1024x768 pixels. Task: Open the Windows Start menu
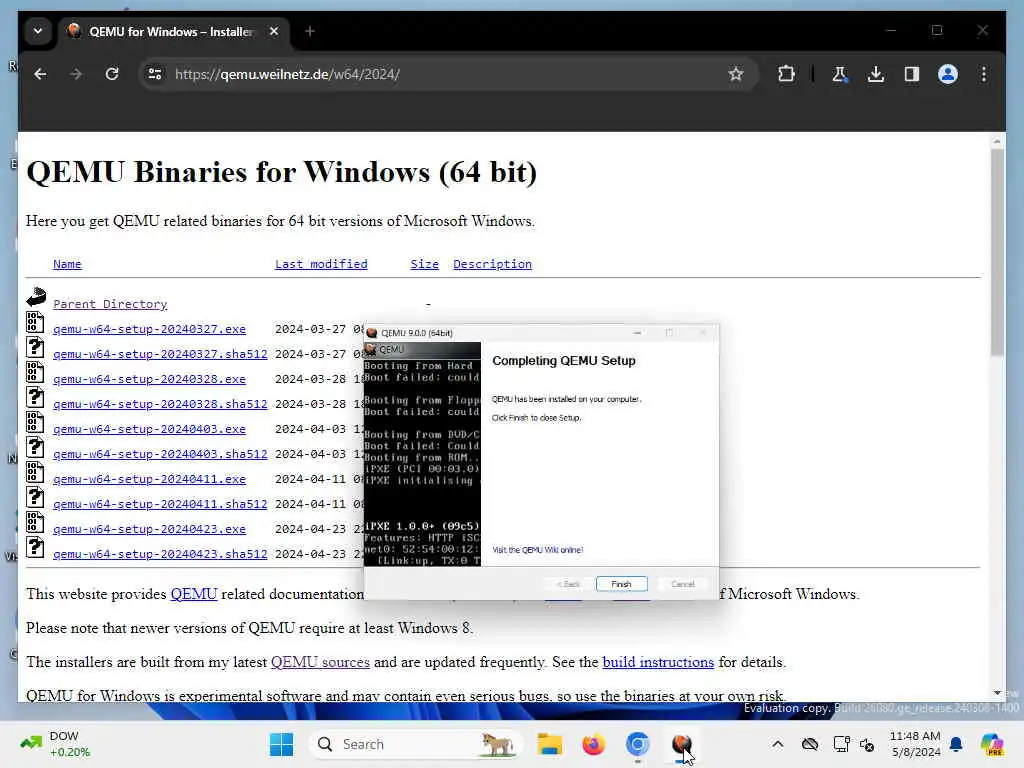[x=281, y=744]
